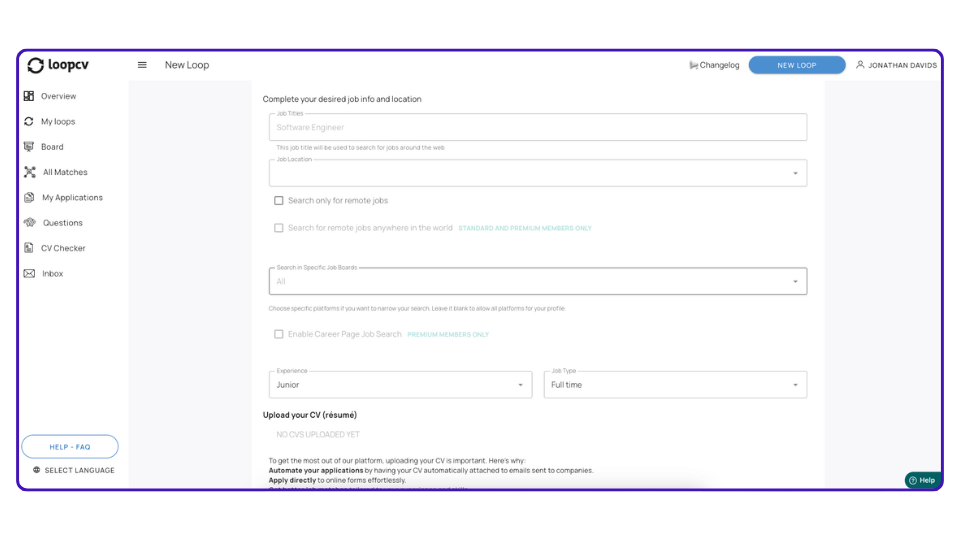Open the Experience dropdown set to Junior

(x=400, y=385)
